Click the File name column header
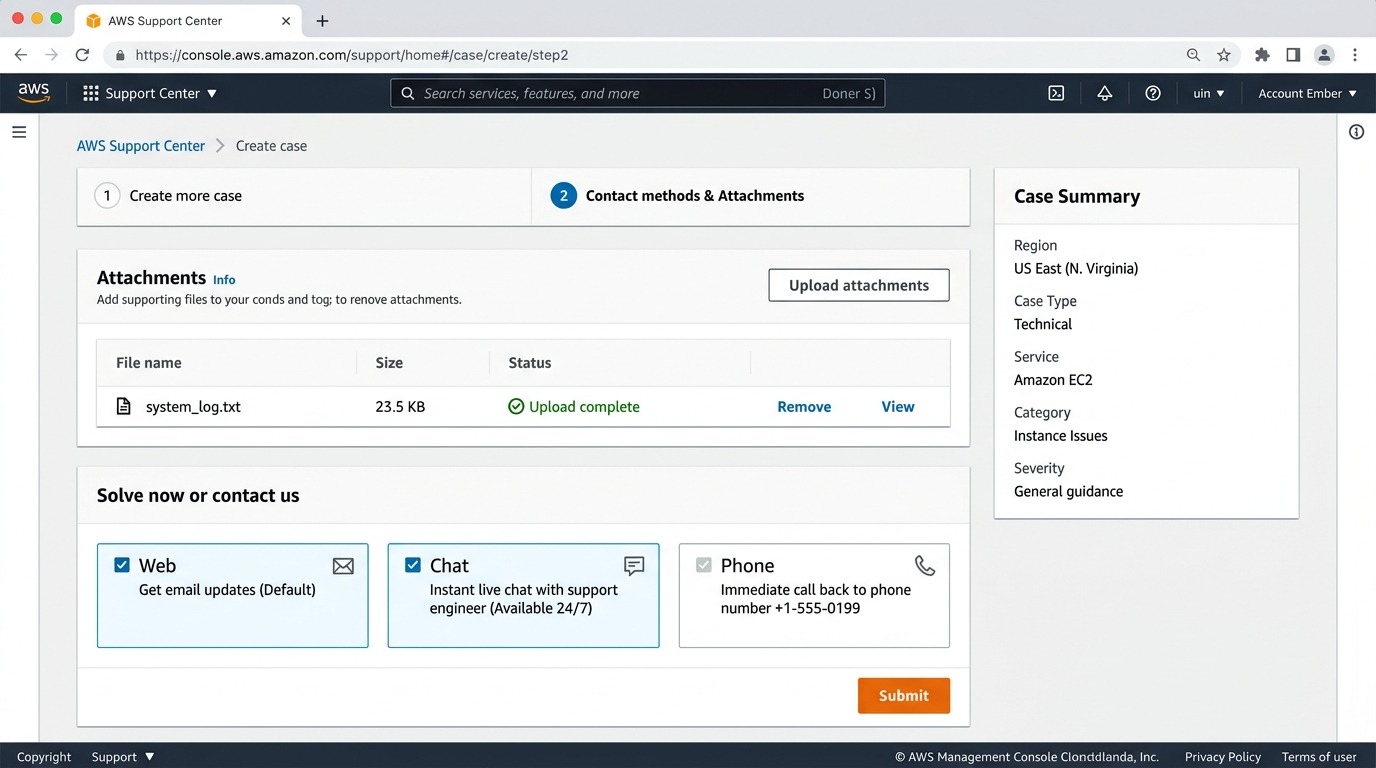Image resolution: width=1376 pixels, height=768 pixels. (149, 363)
